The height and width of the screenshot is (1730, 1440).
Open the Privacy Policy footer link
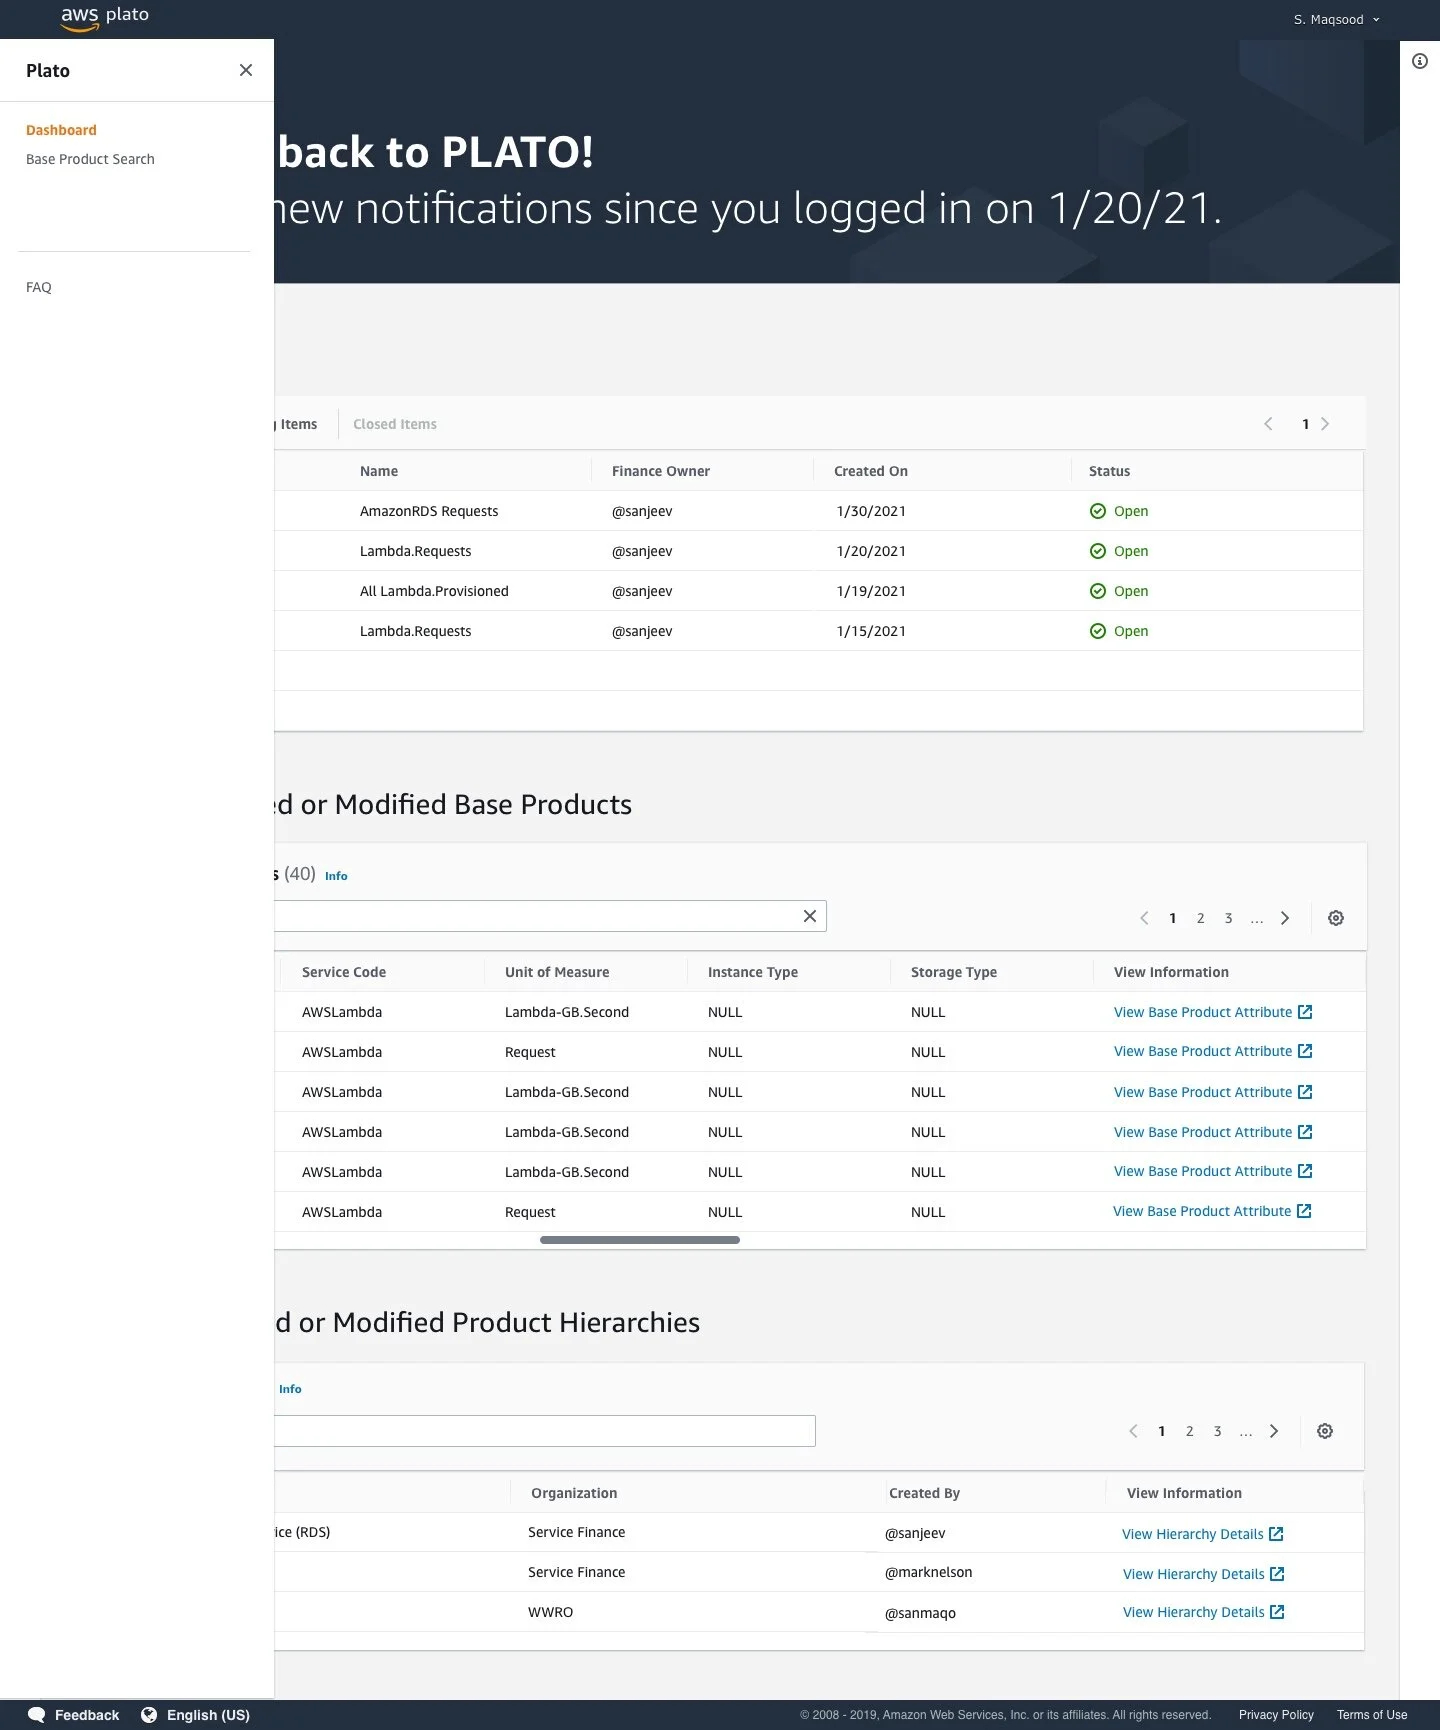(1276, 1715)
